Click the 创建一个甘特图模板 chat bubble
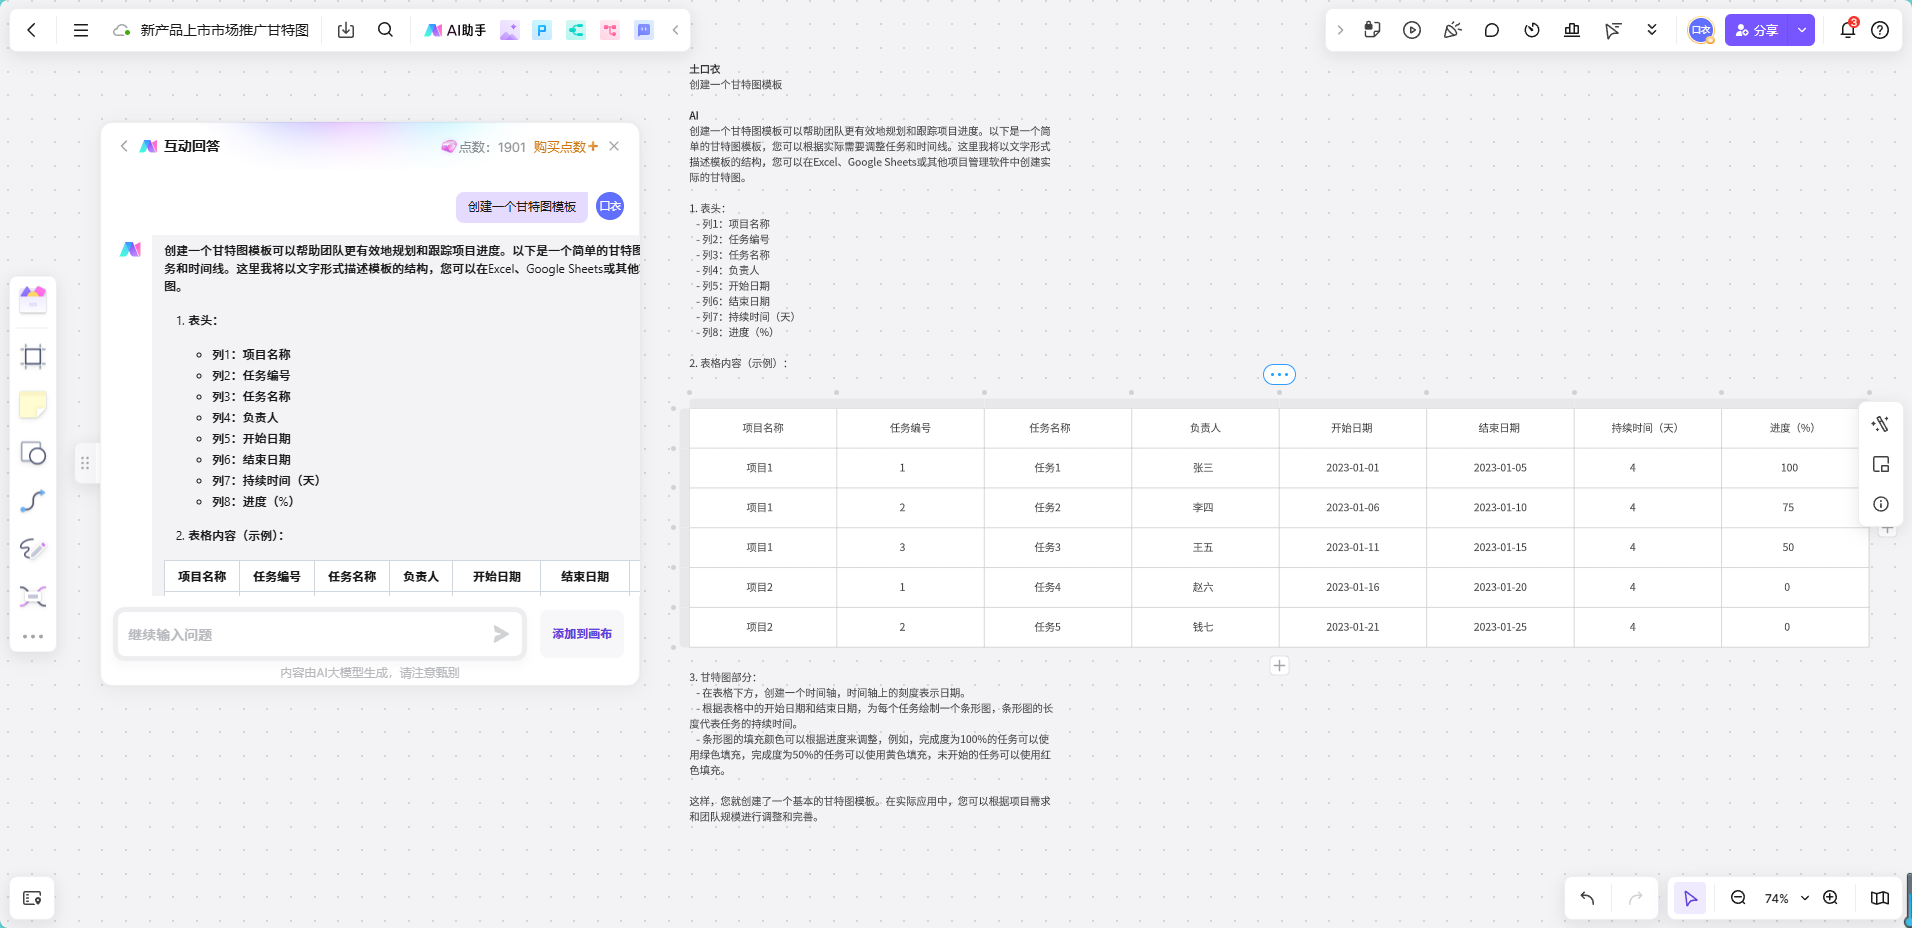Viewport: 1912px width, 928px height. tap(522, 207)
